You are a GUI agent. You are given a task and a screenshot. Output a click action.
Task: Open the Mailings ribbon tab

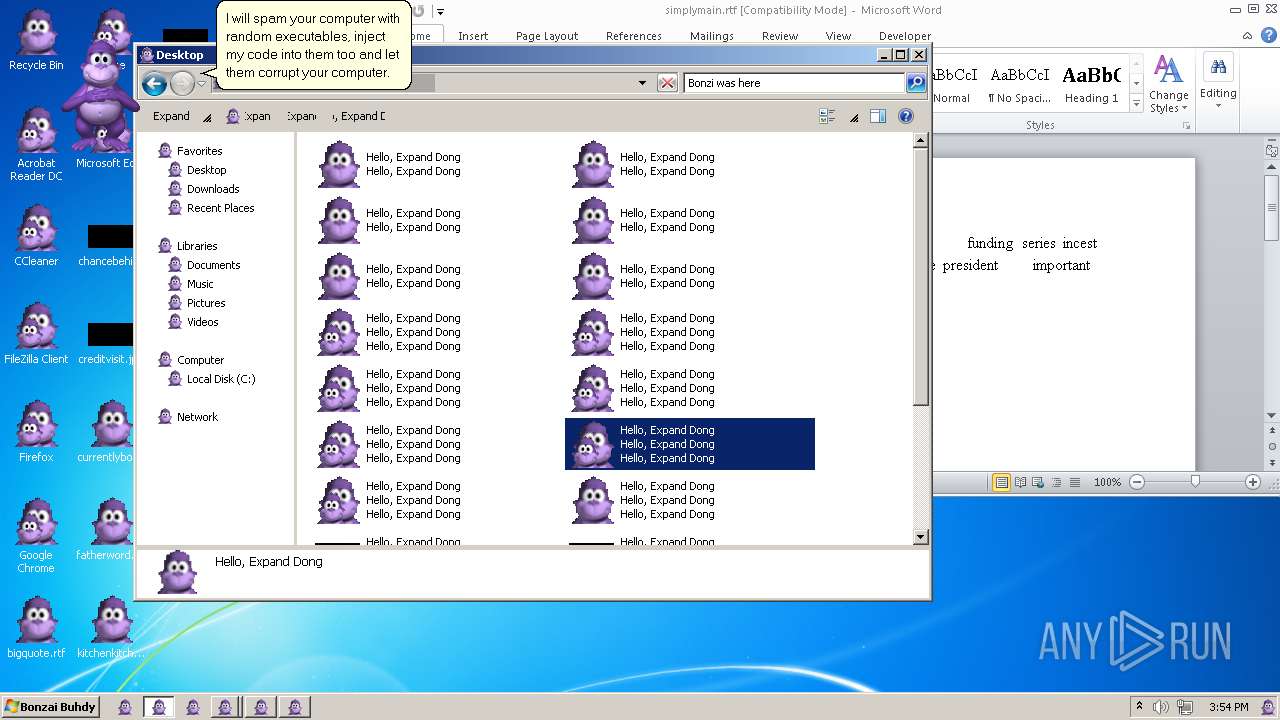tap(712, 36)
